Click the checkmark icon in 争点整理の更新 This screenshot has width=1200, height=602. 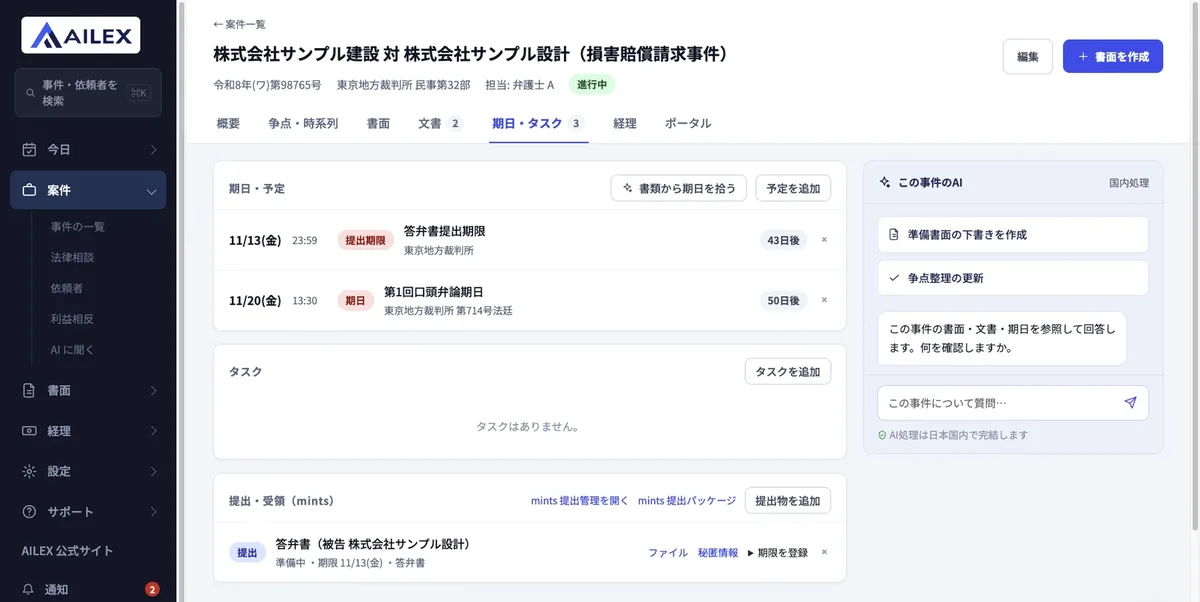click(x=895, y=278)
